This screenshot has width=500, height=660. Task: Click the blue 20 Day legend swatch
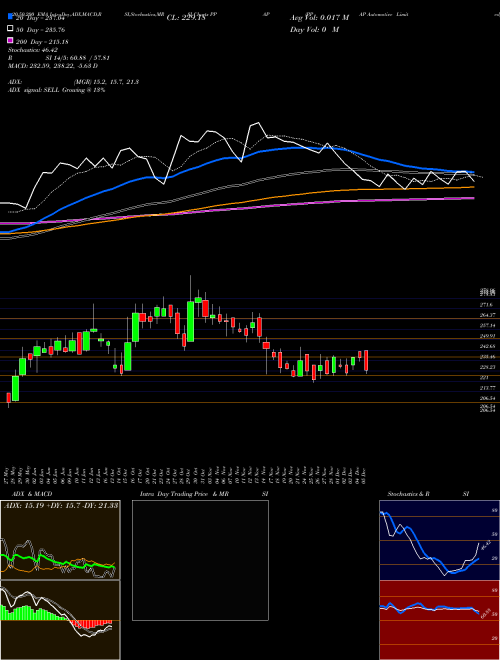pyautogui.click(x=10, y=17)
